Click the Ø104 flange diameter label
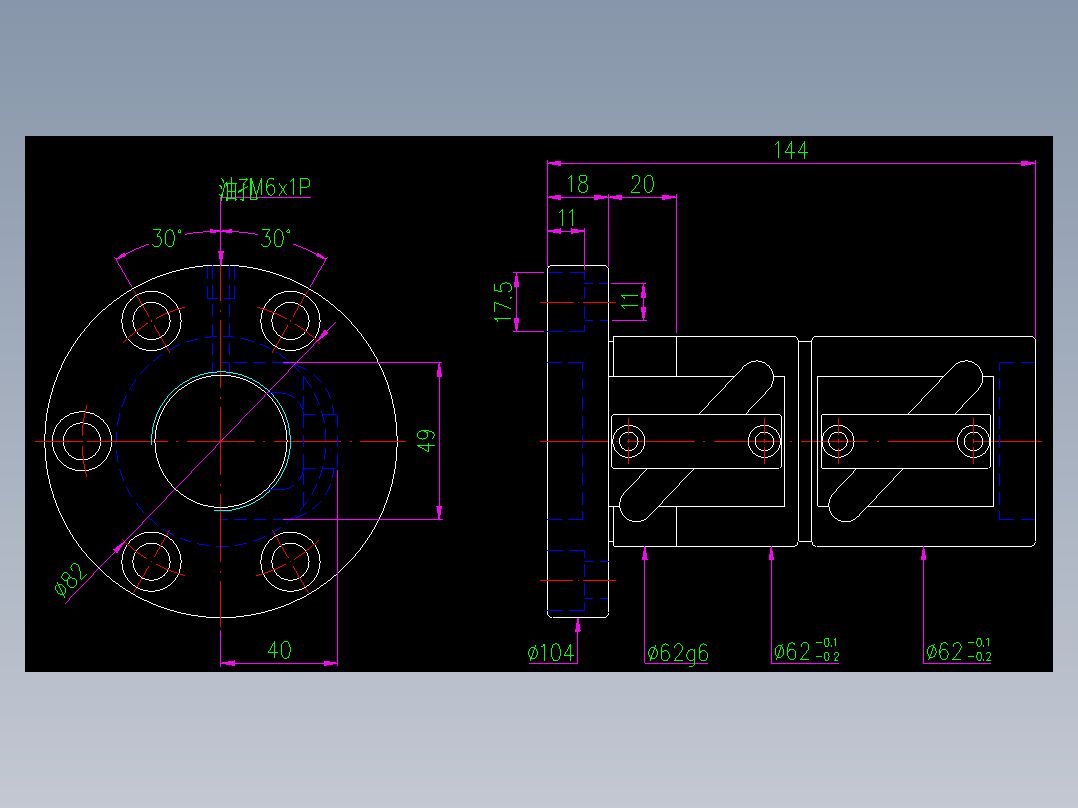Screen dimensions: 1078x808 pos(551,652)
